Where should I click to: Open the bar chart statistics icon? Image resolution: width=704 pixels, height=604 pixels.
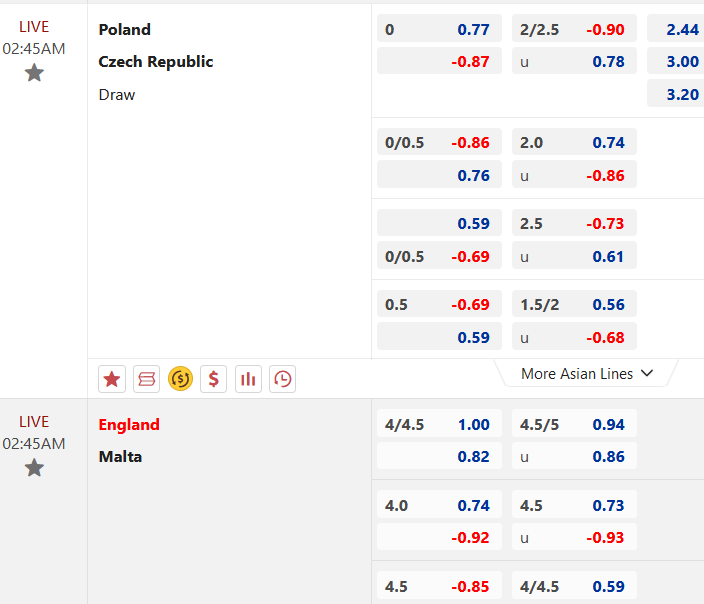click(248, 379)
